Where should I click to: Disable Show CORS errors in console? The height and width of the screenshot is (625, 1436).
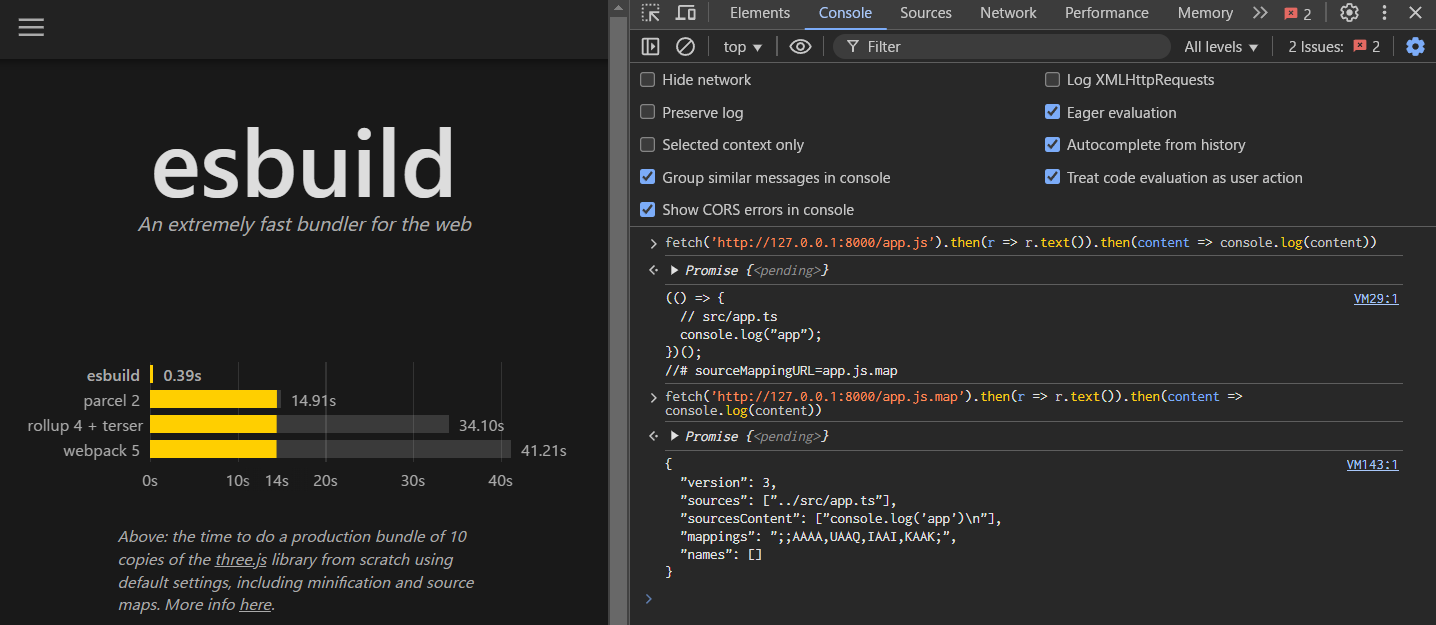click(x=648, y=210)
